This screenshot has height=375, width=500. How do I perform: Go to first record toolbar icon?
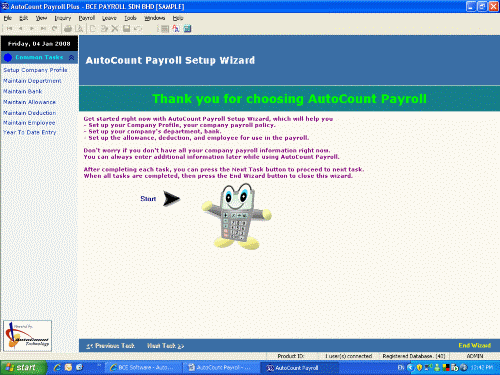point(9,29)
